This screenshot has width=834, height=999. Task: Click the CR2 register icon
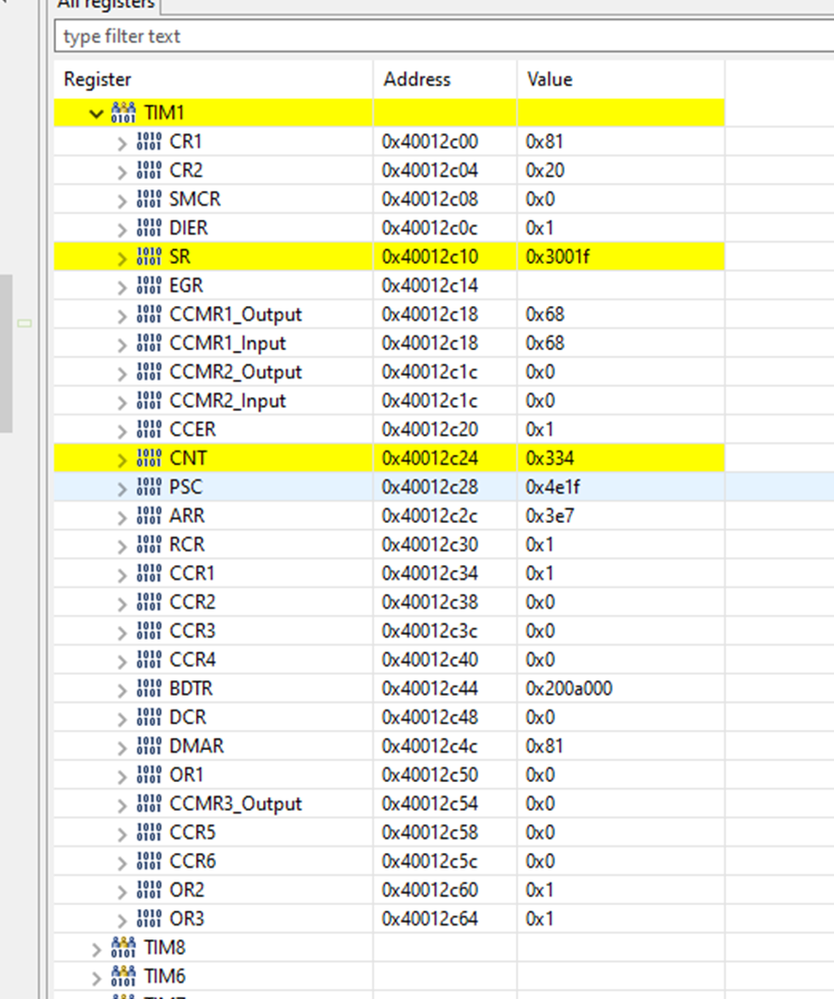(148, 170)
